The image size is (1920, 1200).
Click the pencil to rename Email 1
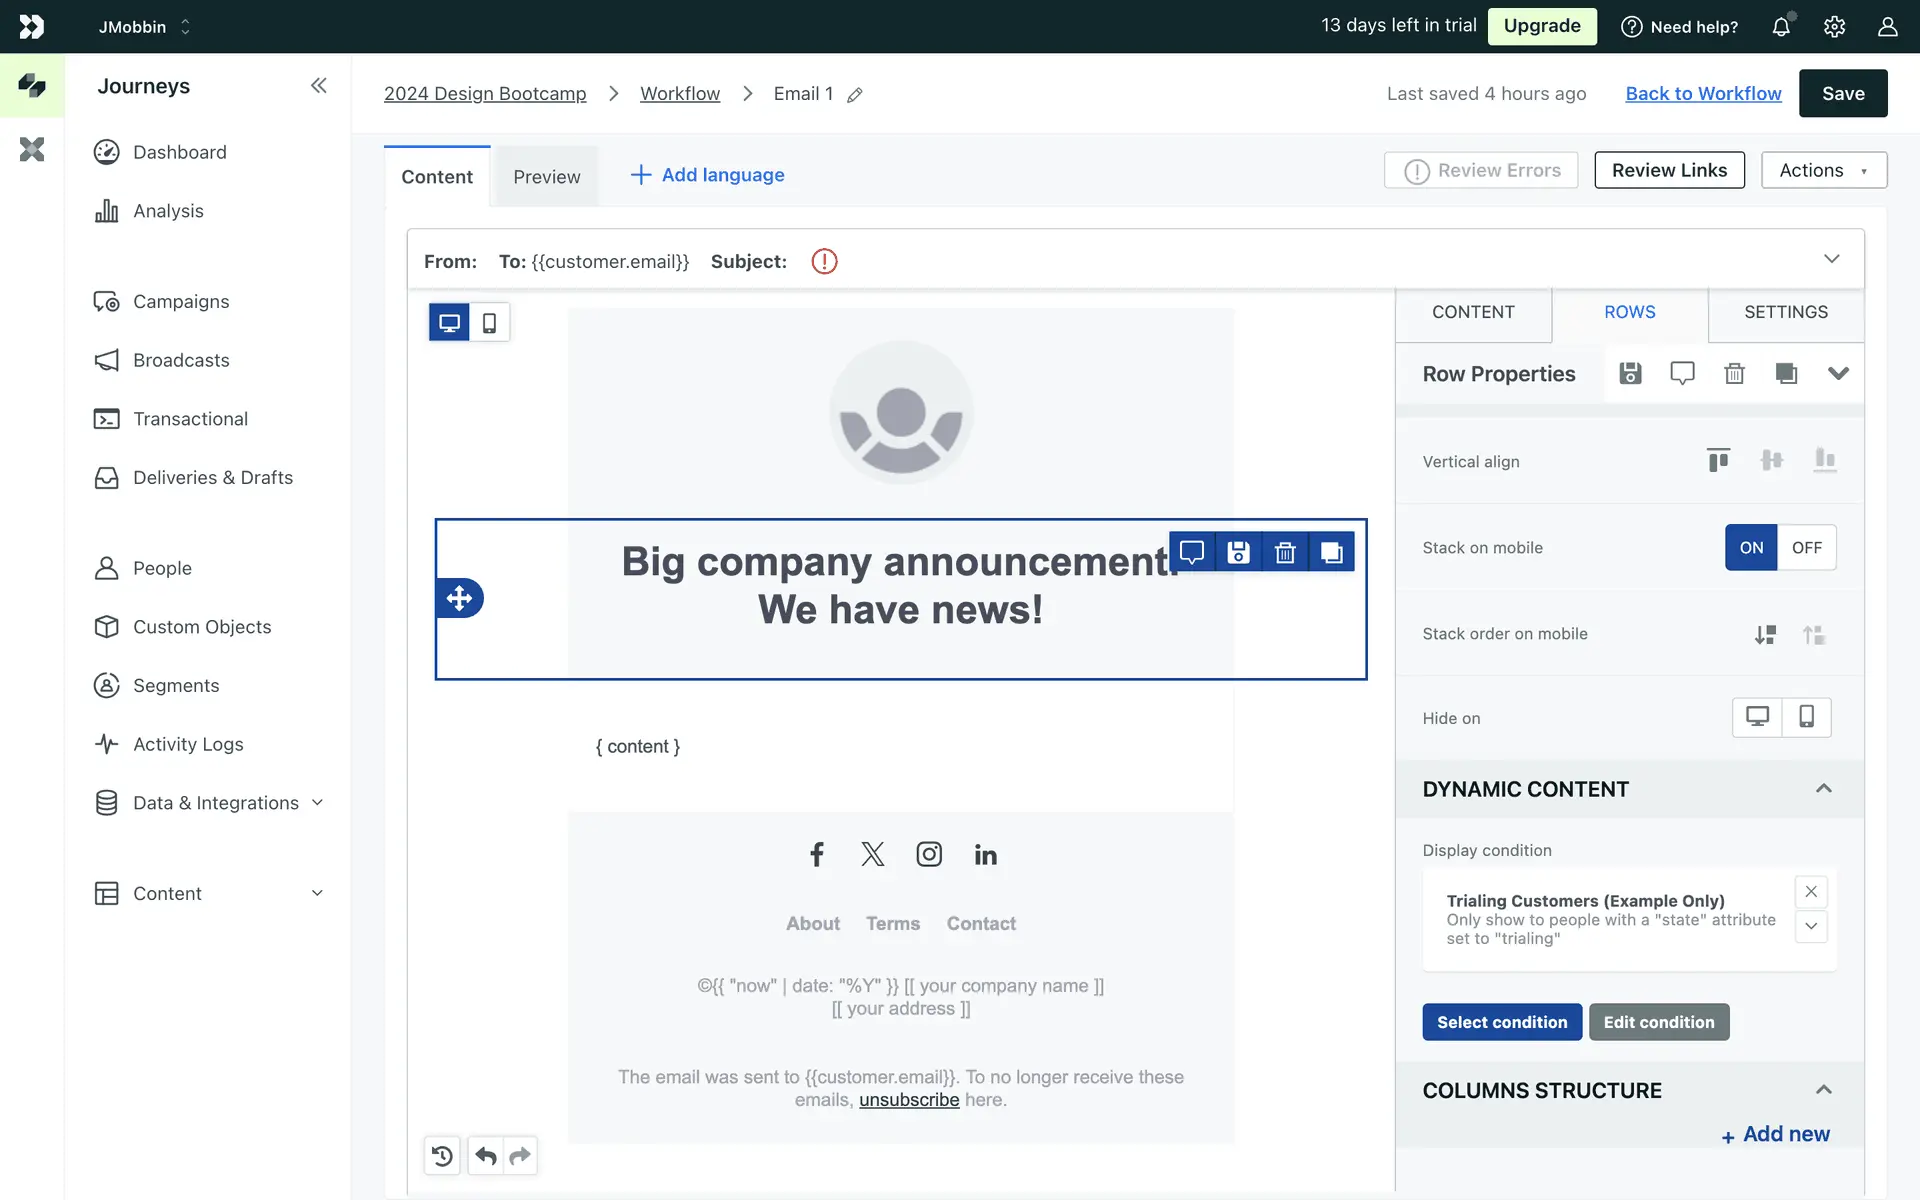click(855, 95)
